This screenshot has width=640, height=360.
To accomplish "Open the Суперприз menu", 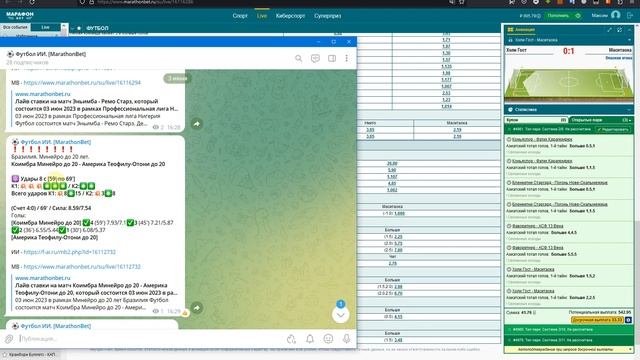I will [327, 16].
